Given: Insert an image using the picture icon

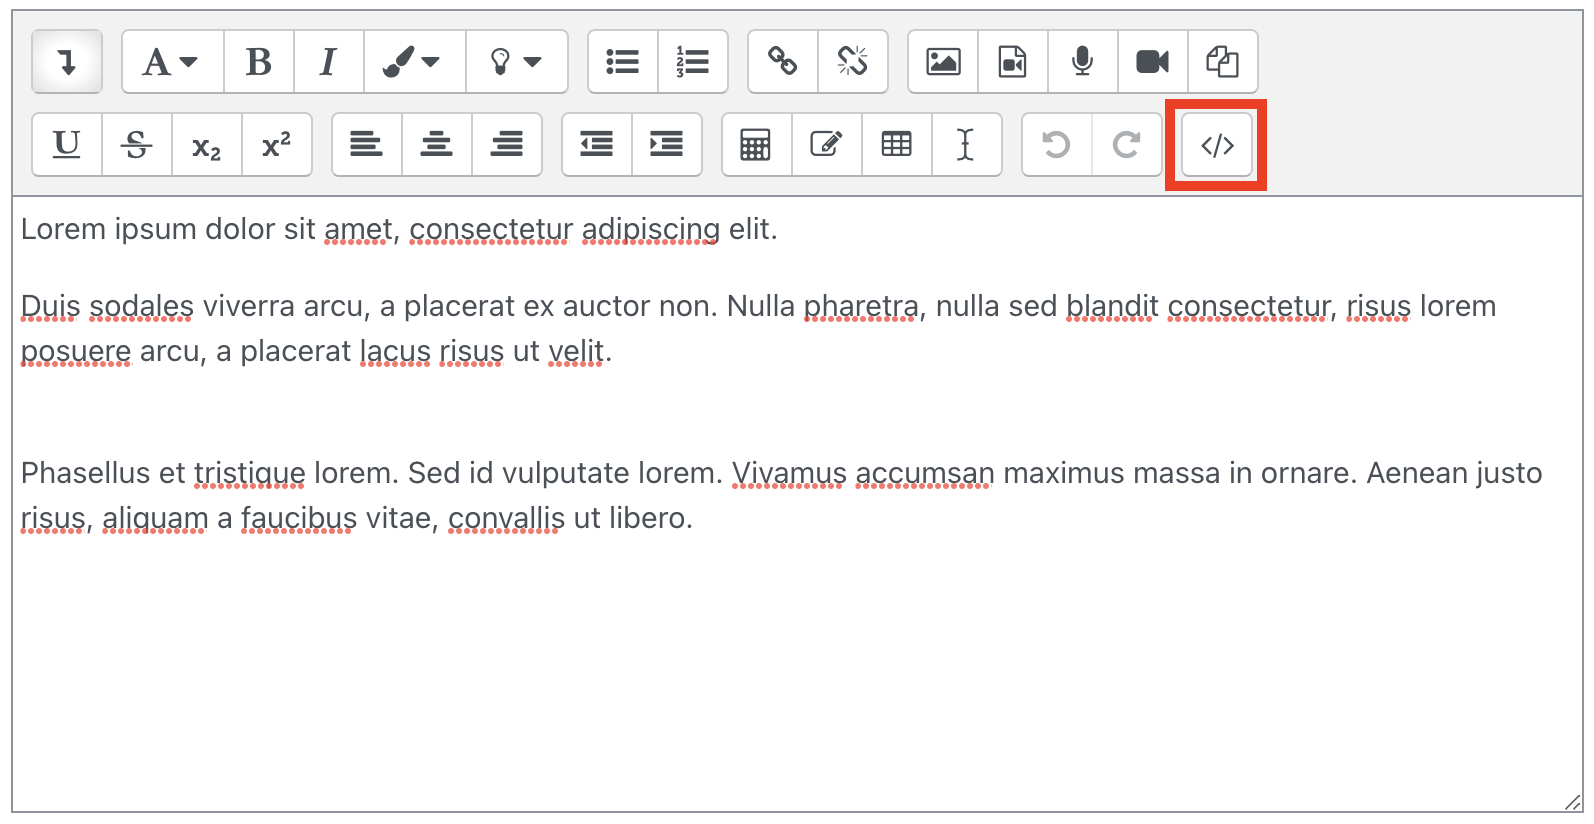Looking at the screenshot, I should (943, 62).
